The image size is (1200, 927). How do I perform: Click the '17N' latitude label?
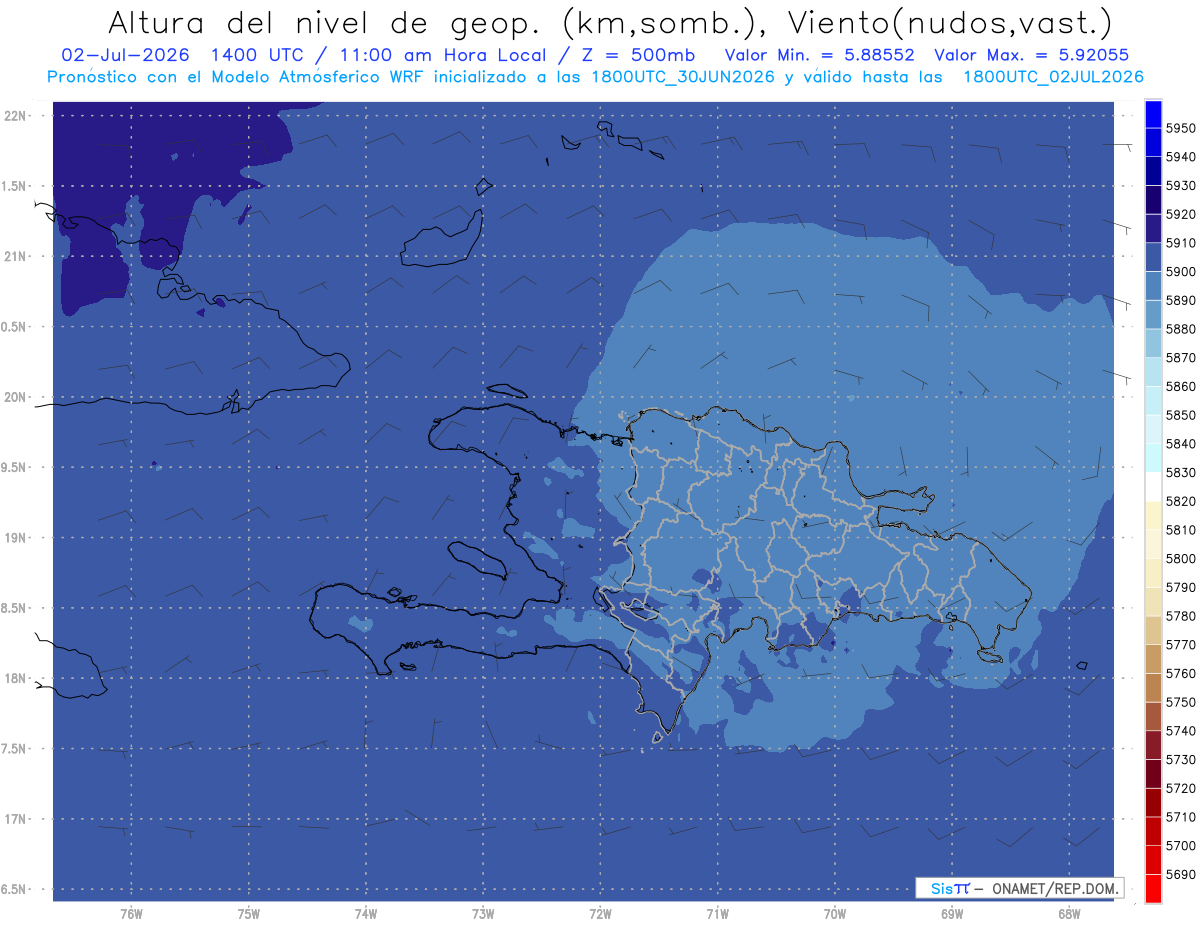coord(15,819)
